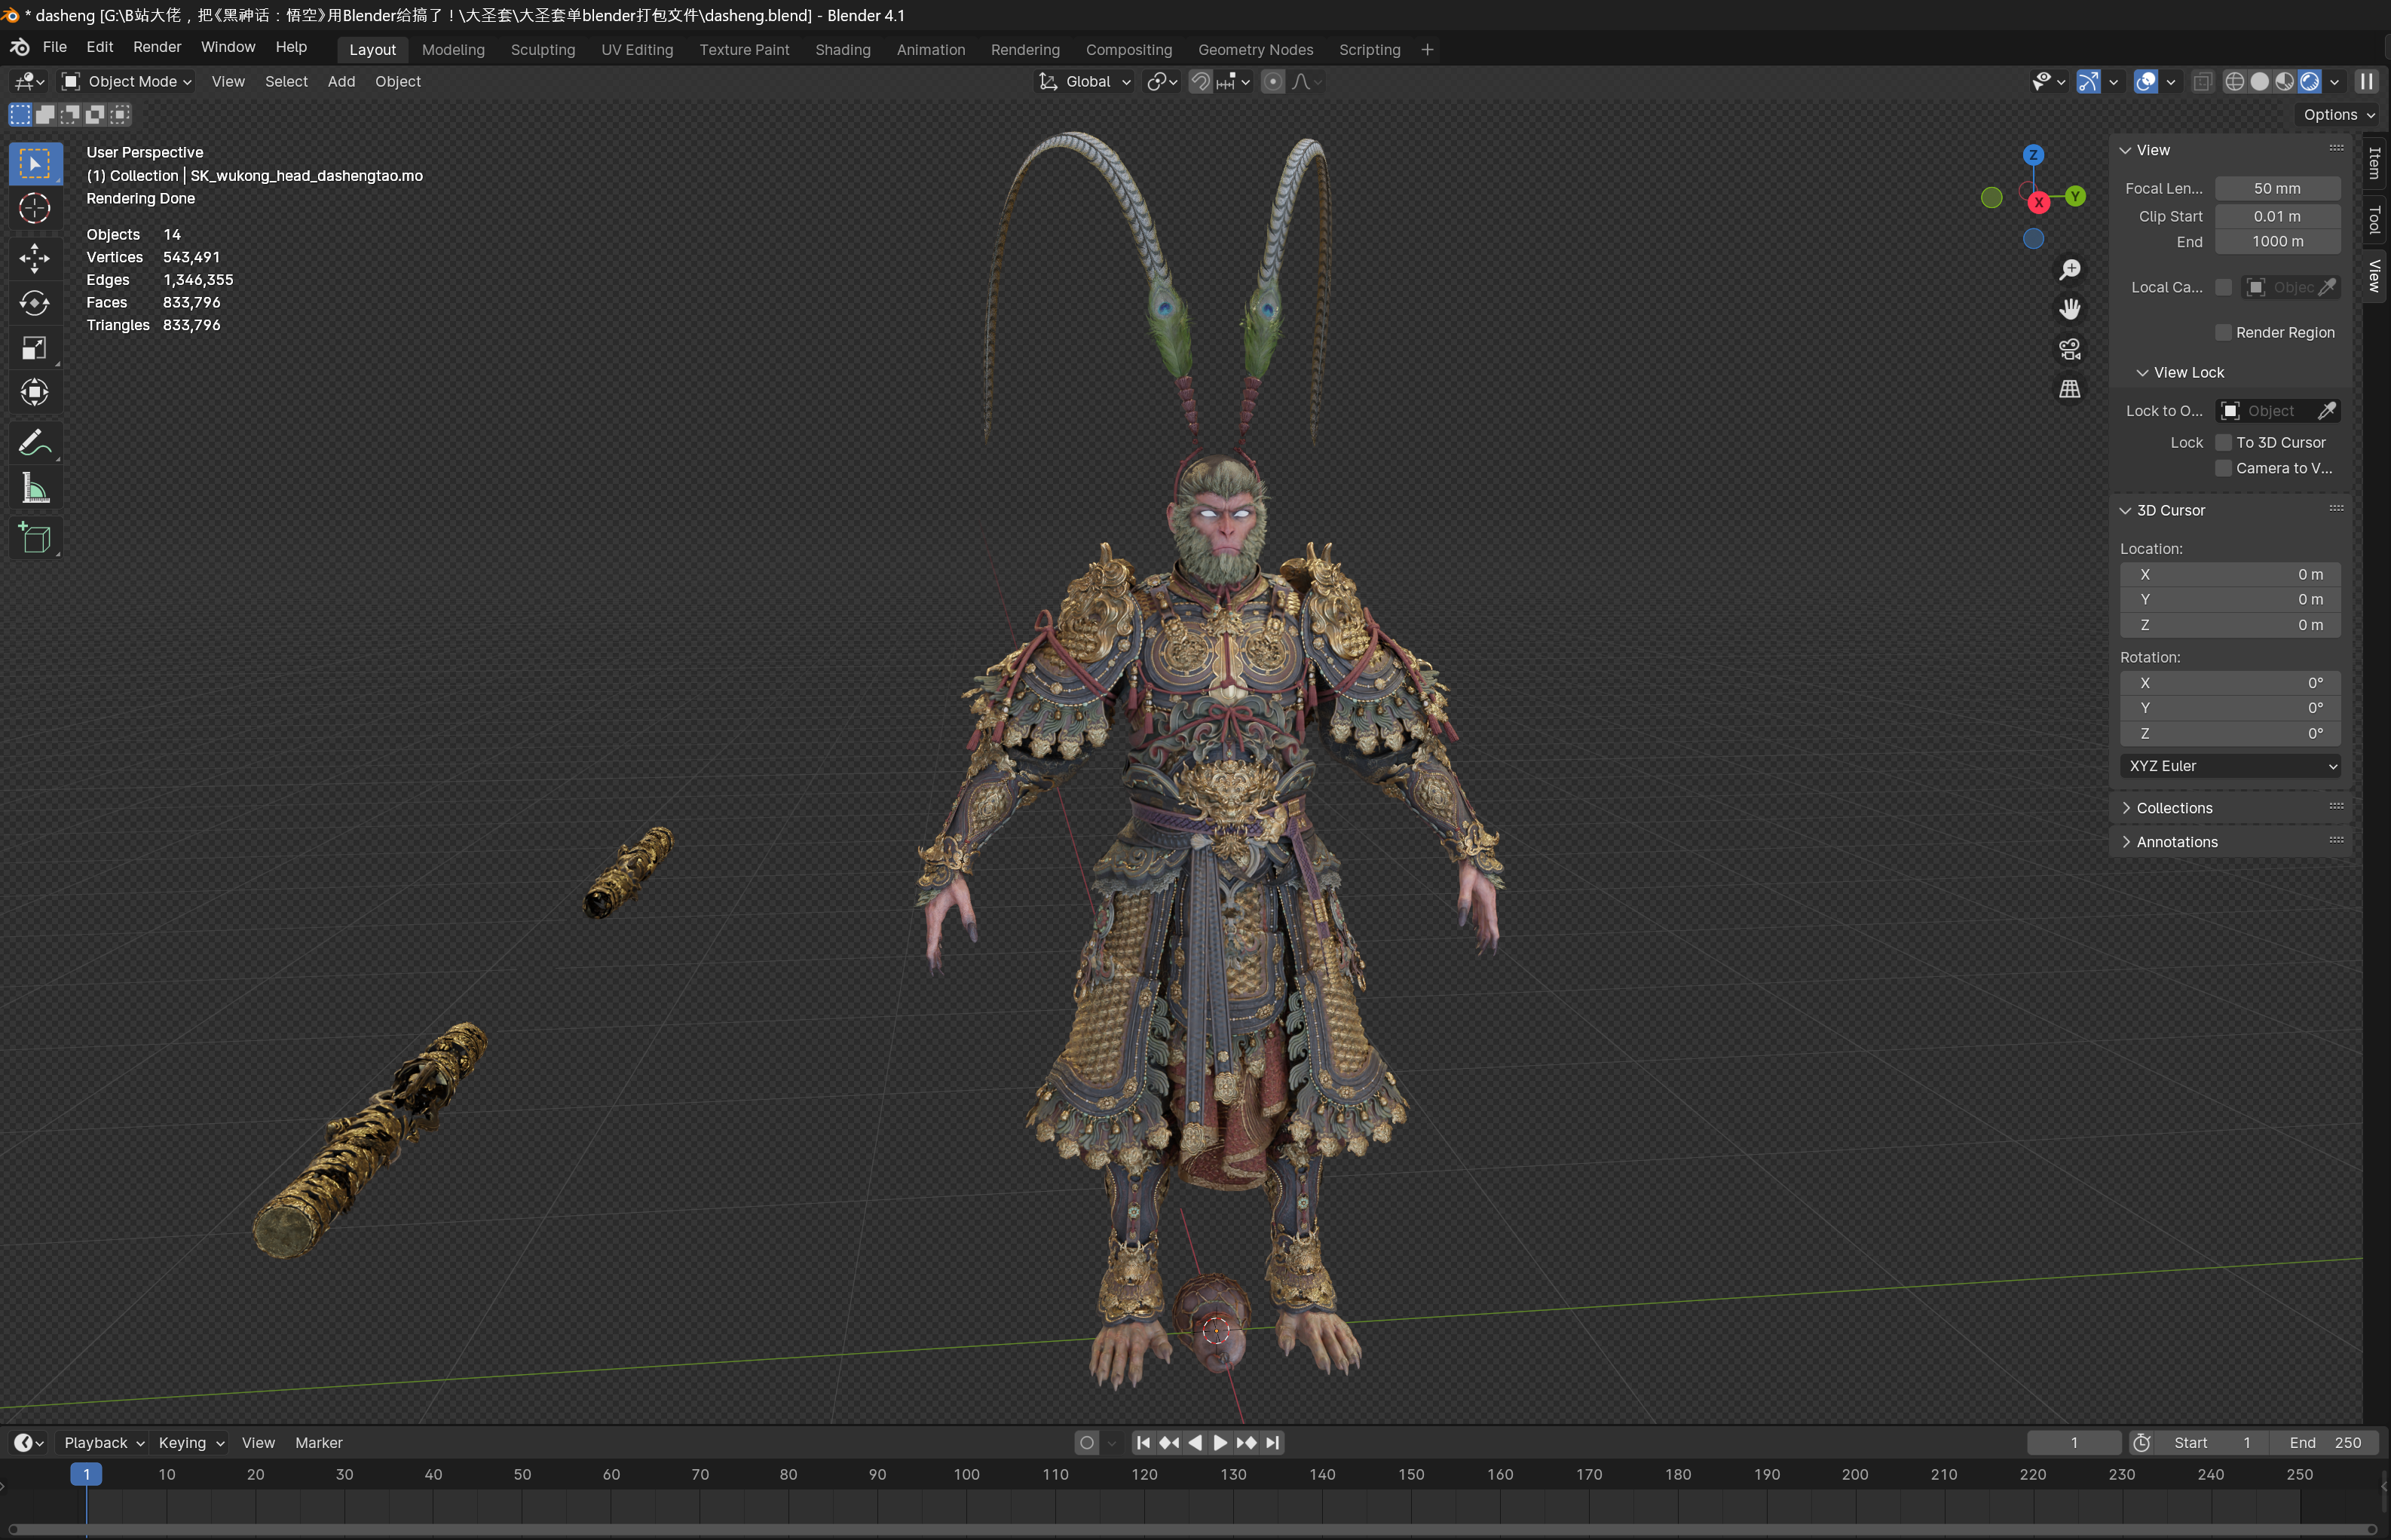Toggle camera view in the viewport

click(x=2069, y=349)
